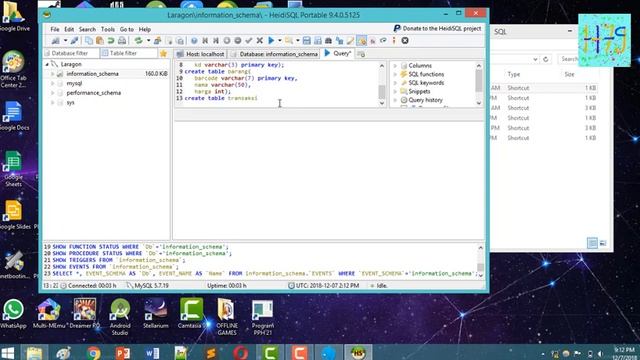The height and width of the screenshot is (360, 640).
Task: Click the black circle X cancel query icon
Action: tap(405, 40)
